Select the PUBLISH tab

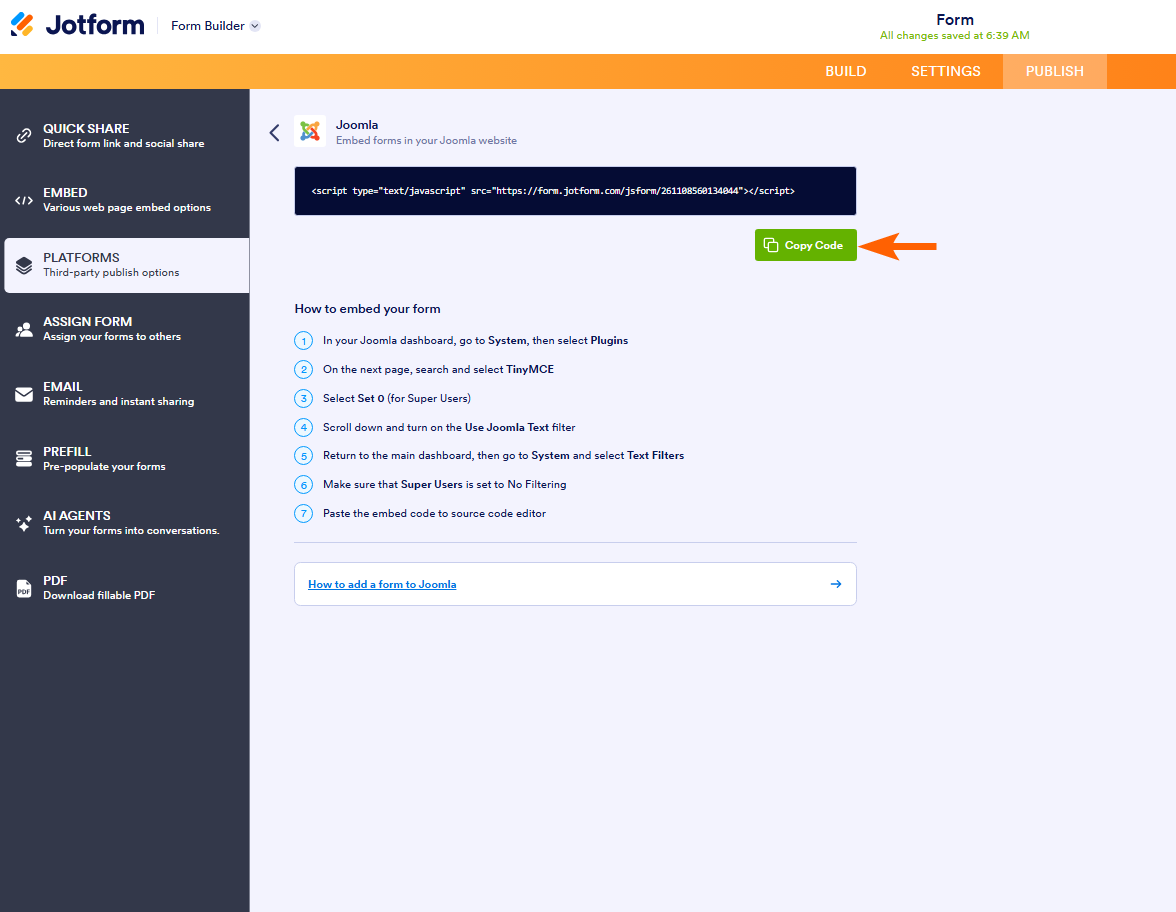[x=1054, y=71]
